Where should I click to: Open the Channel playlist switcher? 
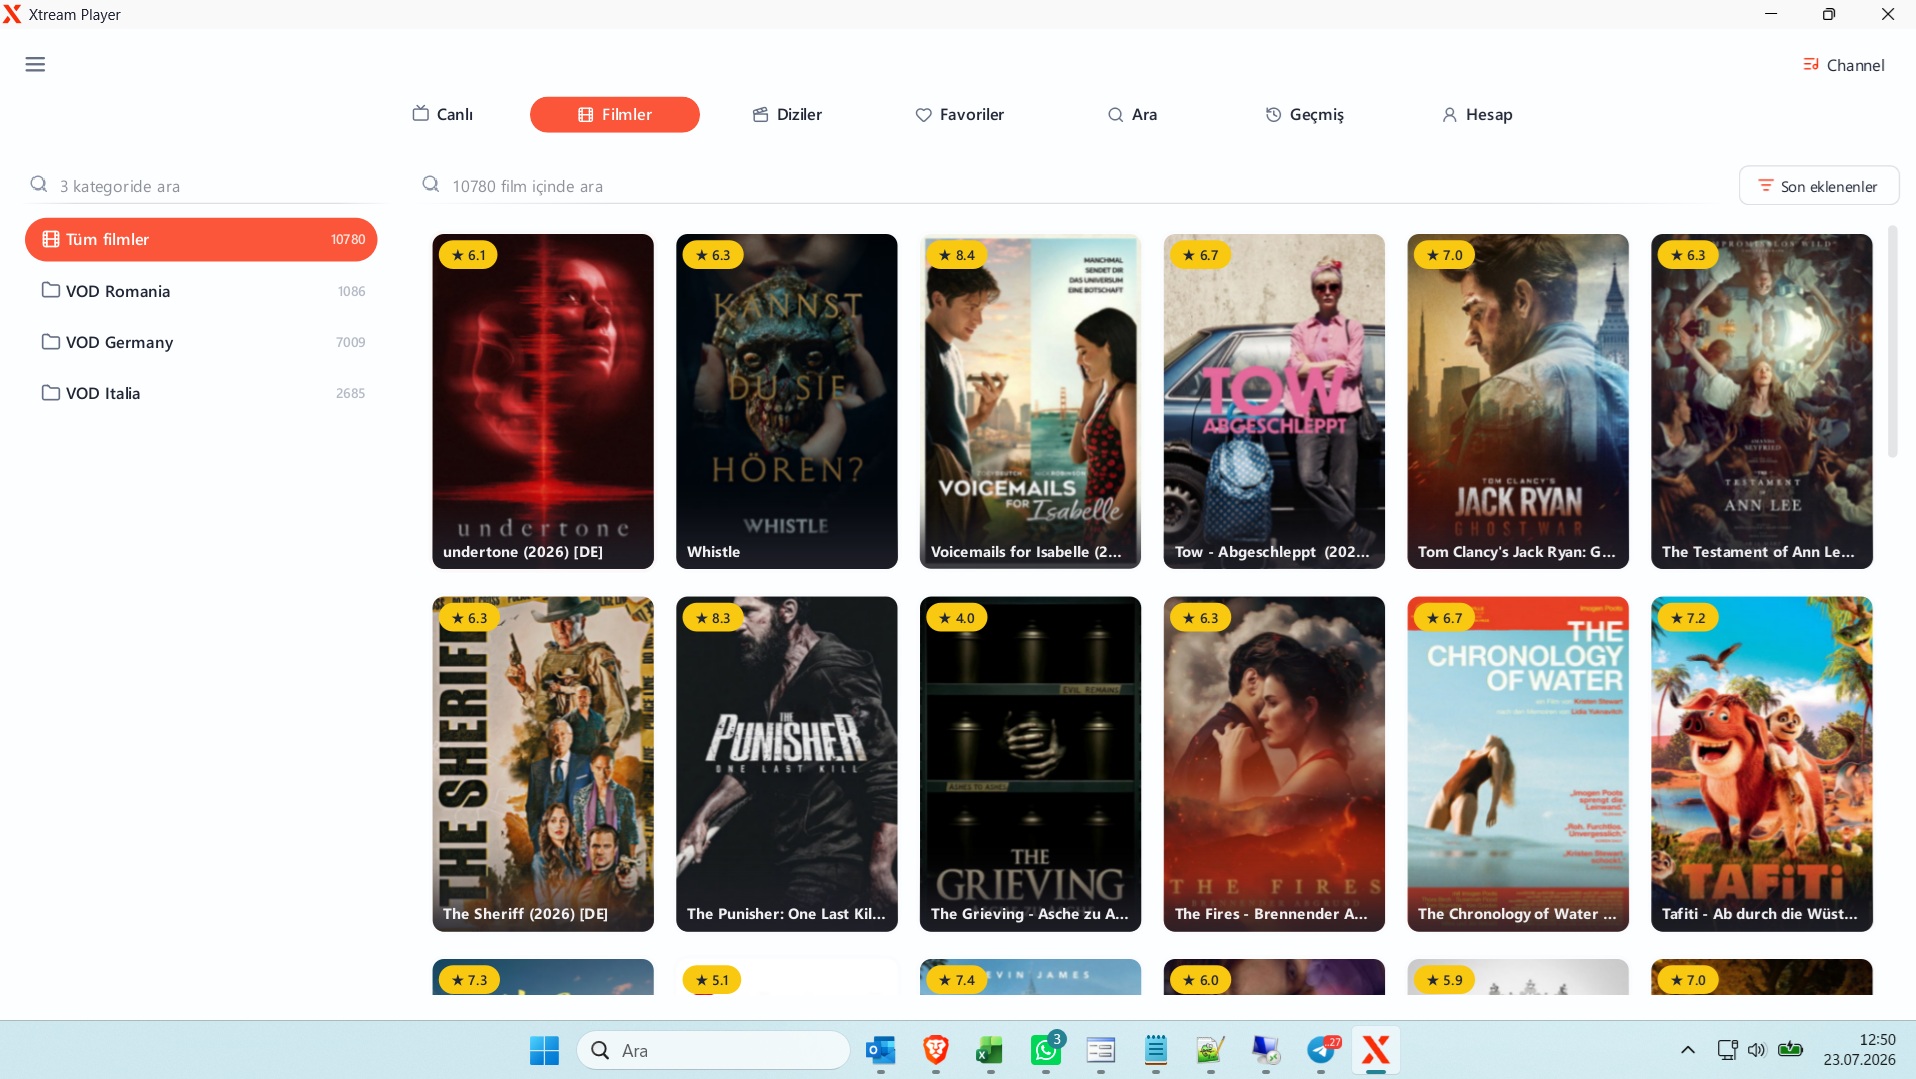pos(1843,65)
